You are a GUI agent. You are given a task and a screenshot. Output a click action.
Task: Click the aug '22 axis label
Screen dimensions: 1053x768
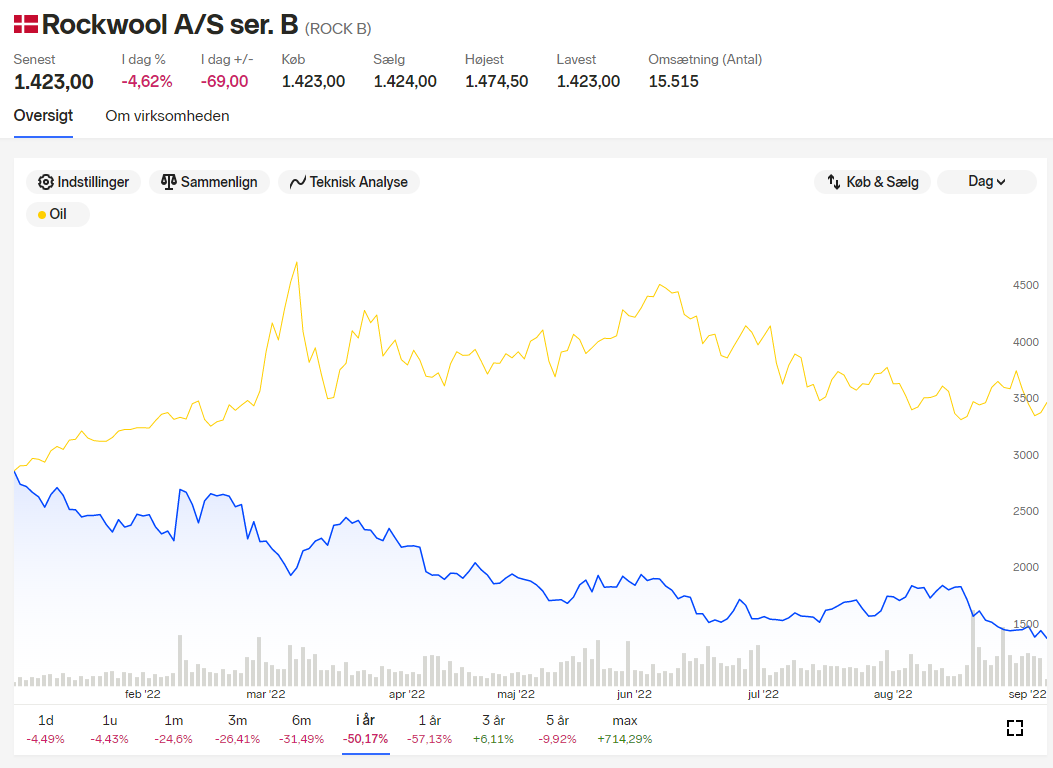tap(892, 694)
